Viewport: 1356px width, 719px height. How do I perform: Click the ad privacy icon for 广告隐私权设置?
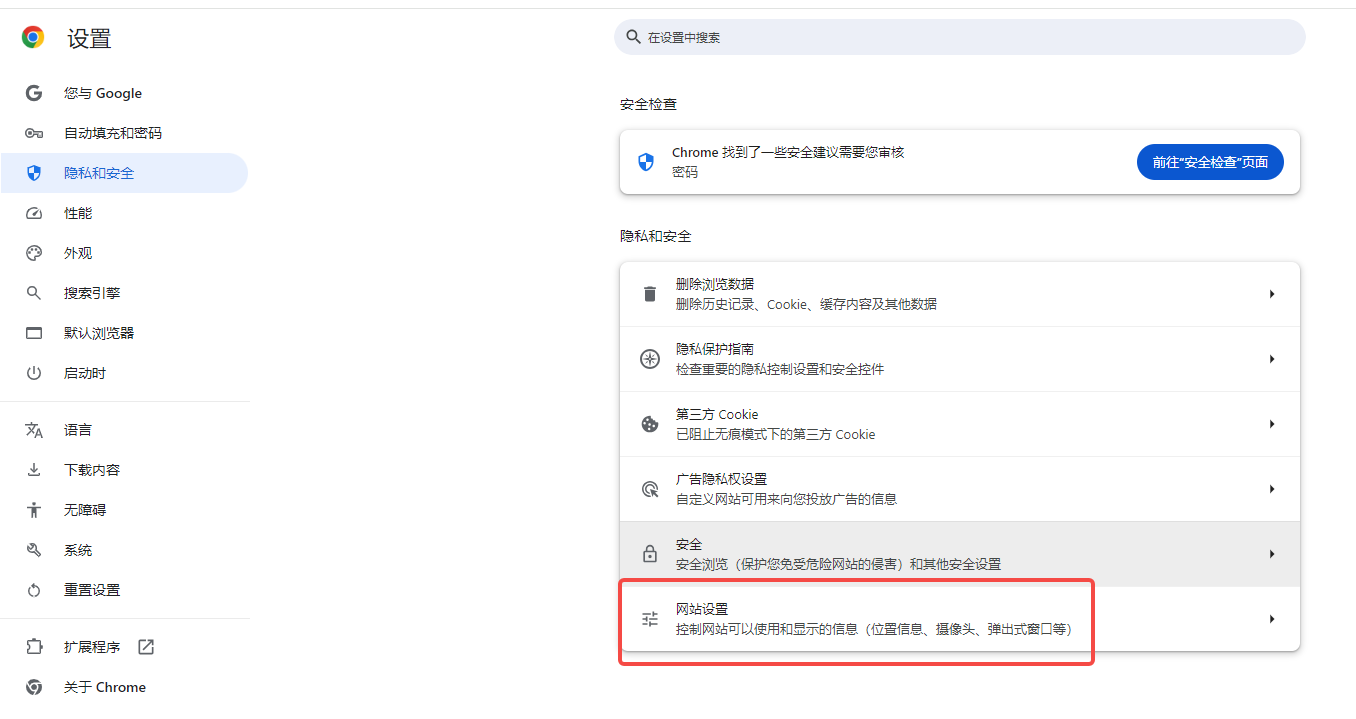click(650, 489)
